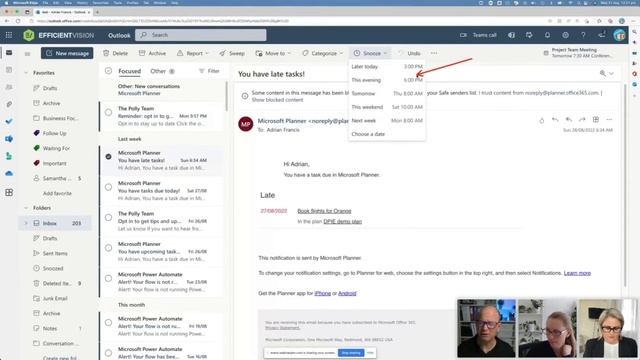Choose This evening snooze option

pyautogui.click(x=387, y=80)
